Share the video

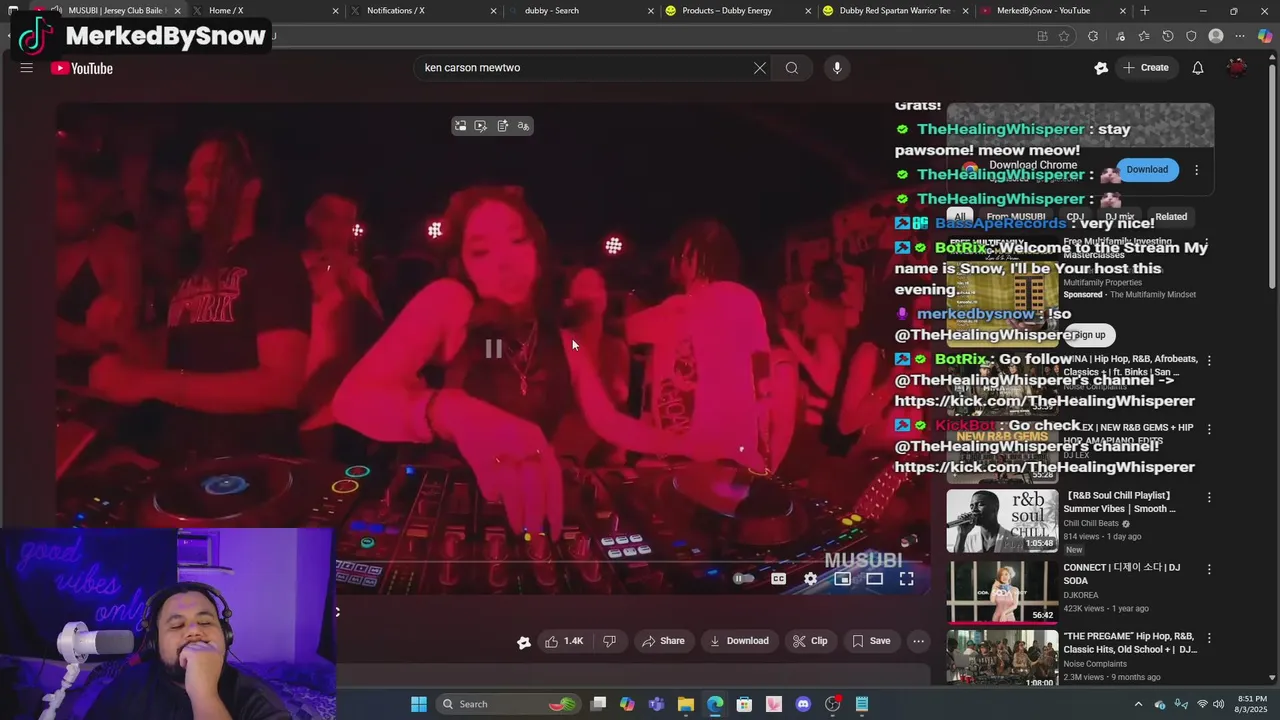(x=664, y=641)
